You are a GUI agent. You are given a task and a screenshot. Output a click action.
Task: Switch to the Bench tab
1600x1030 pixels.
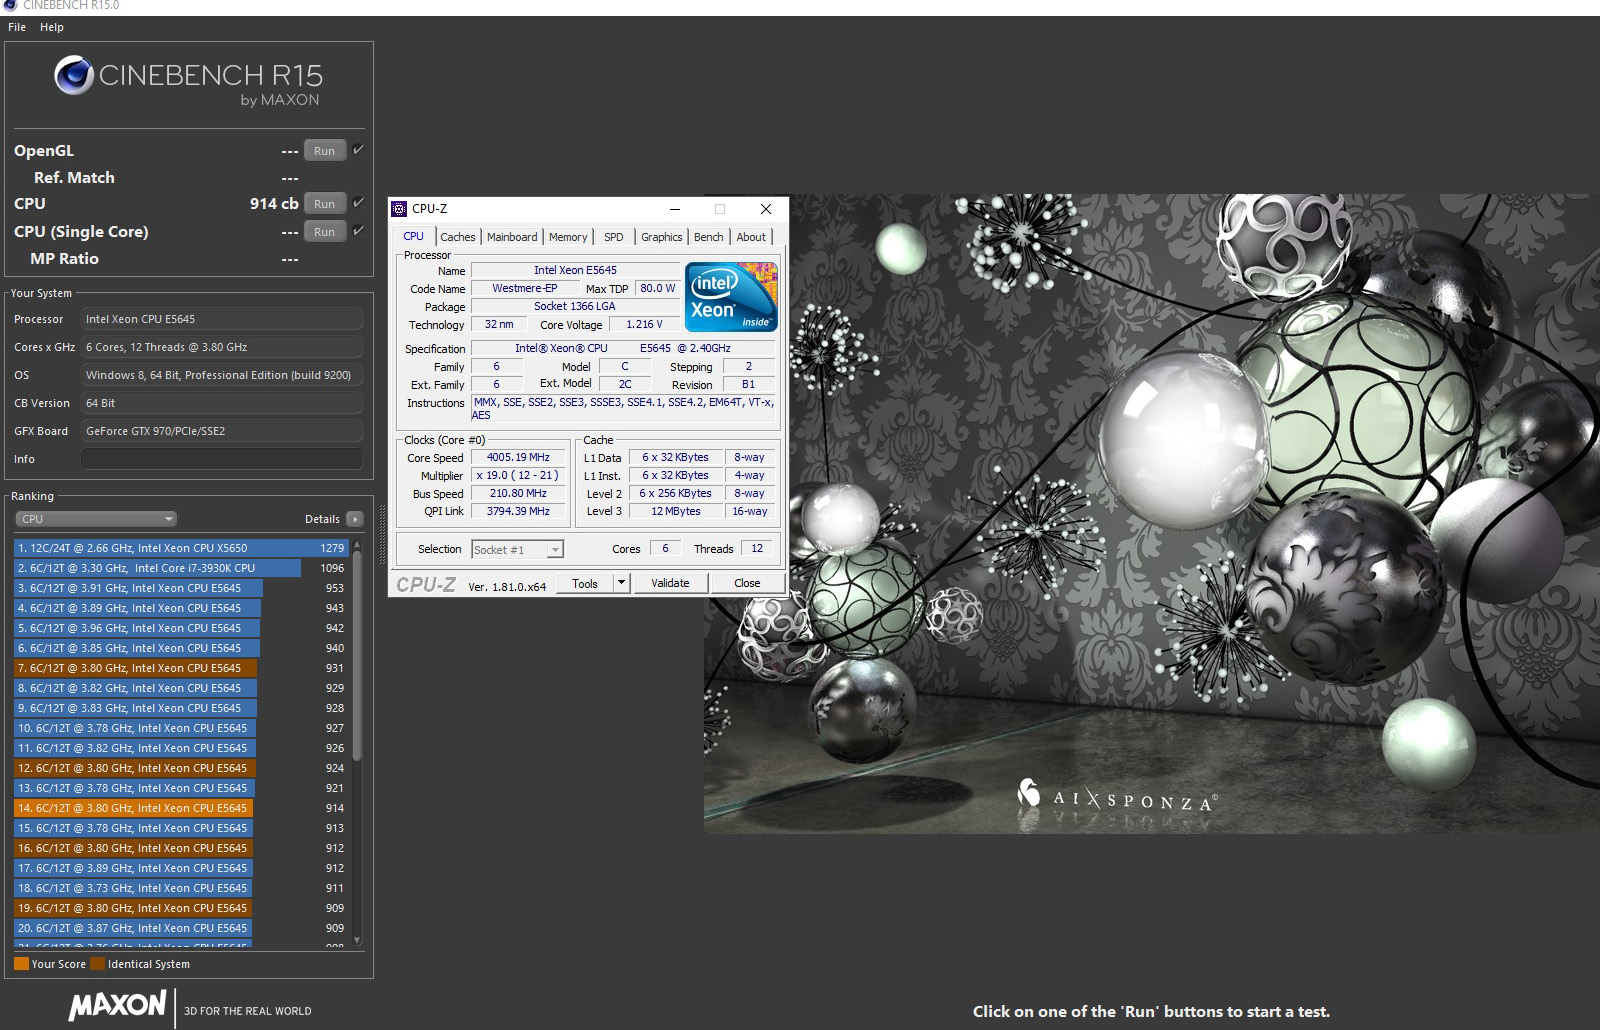[x=709, y=237]
